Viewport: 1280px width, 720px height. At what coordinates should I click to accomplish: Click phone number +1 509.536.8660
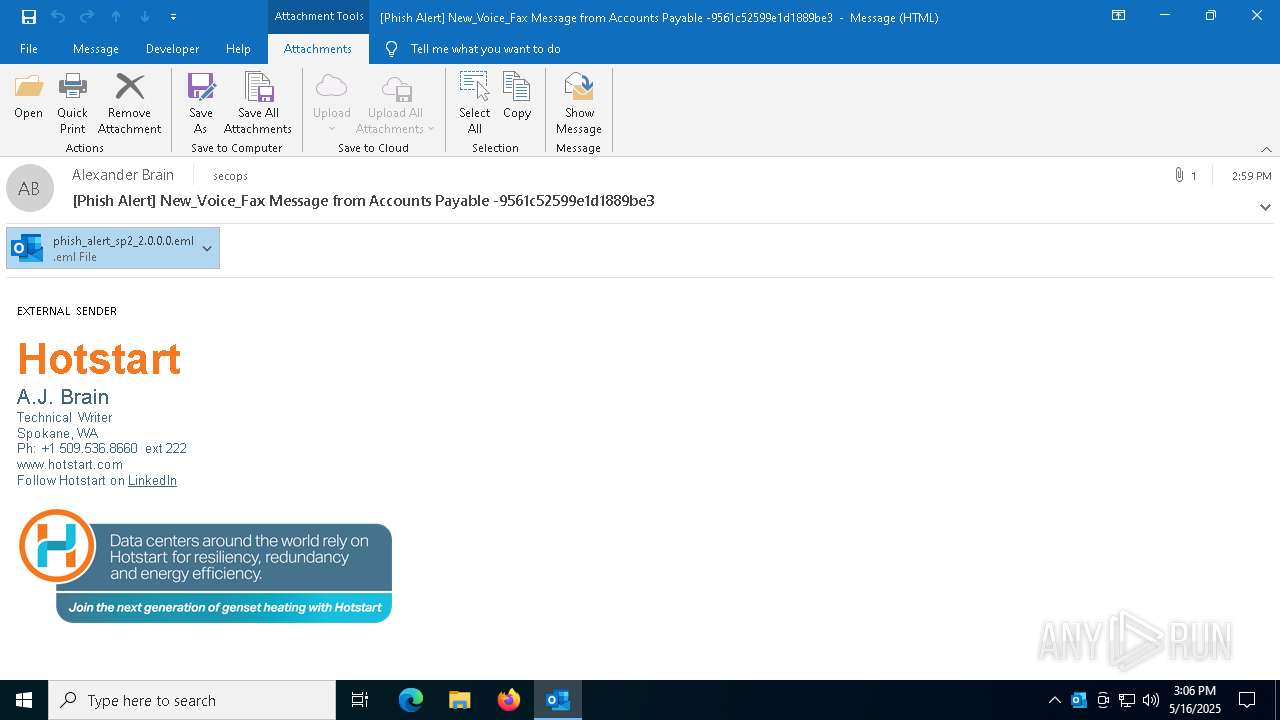(x=89, y=449)
